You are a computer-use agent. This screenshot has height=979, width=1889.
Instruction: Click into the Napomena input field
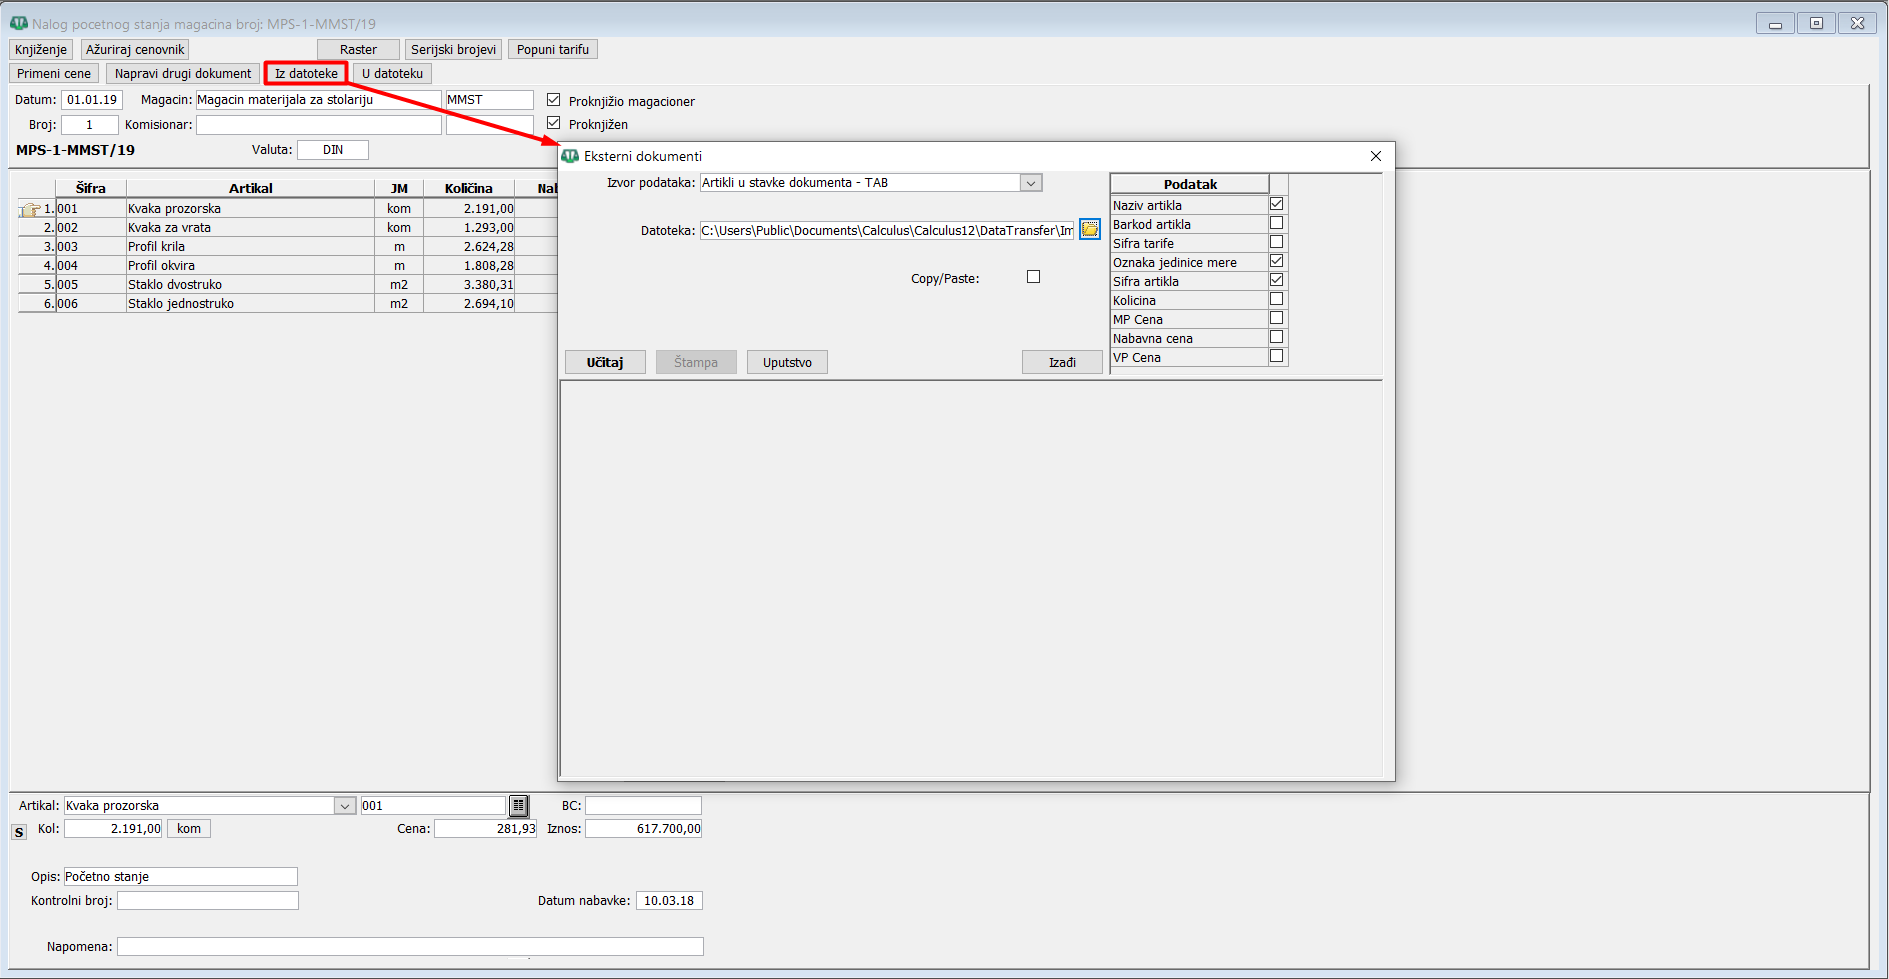tap(410, 946)
